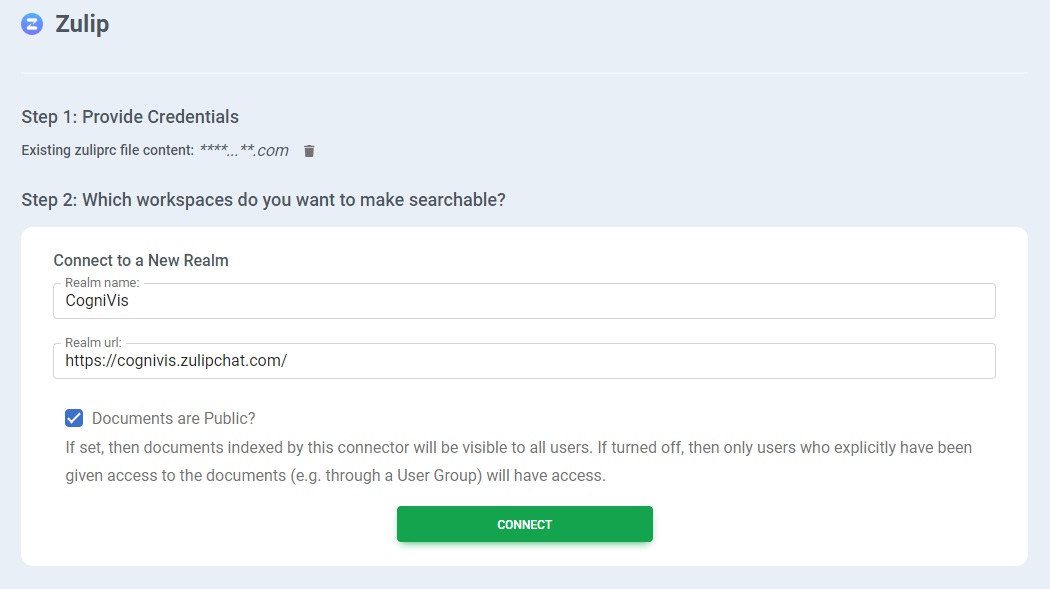Click the "Connect to a New Realm" heading
The height and width of the screenshot is (589, 1050).
click(141, 261)
